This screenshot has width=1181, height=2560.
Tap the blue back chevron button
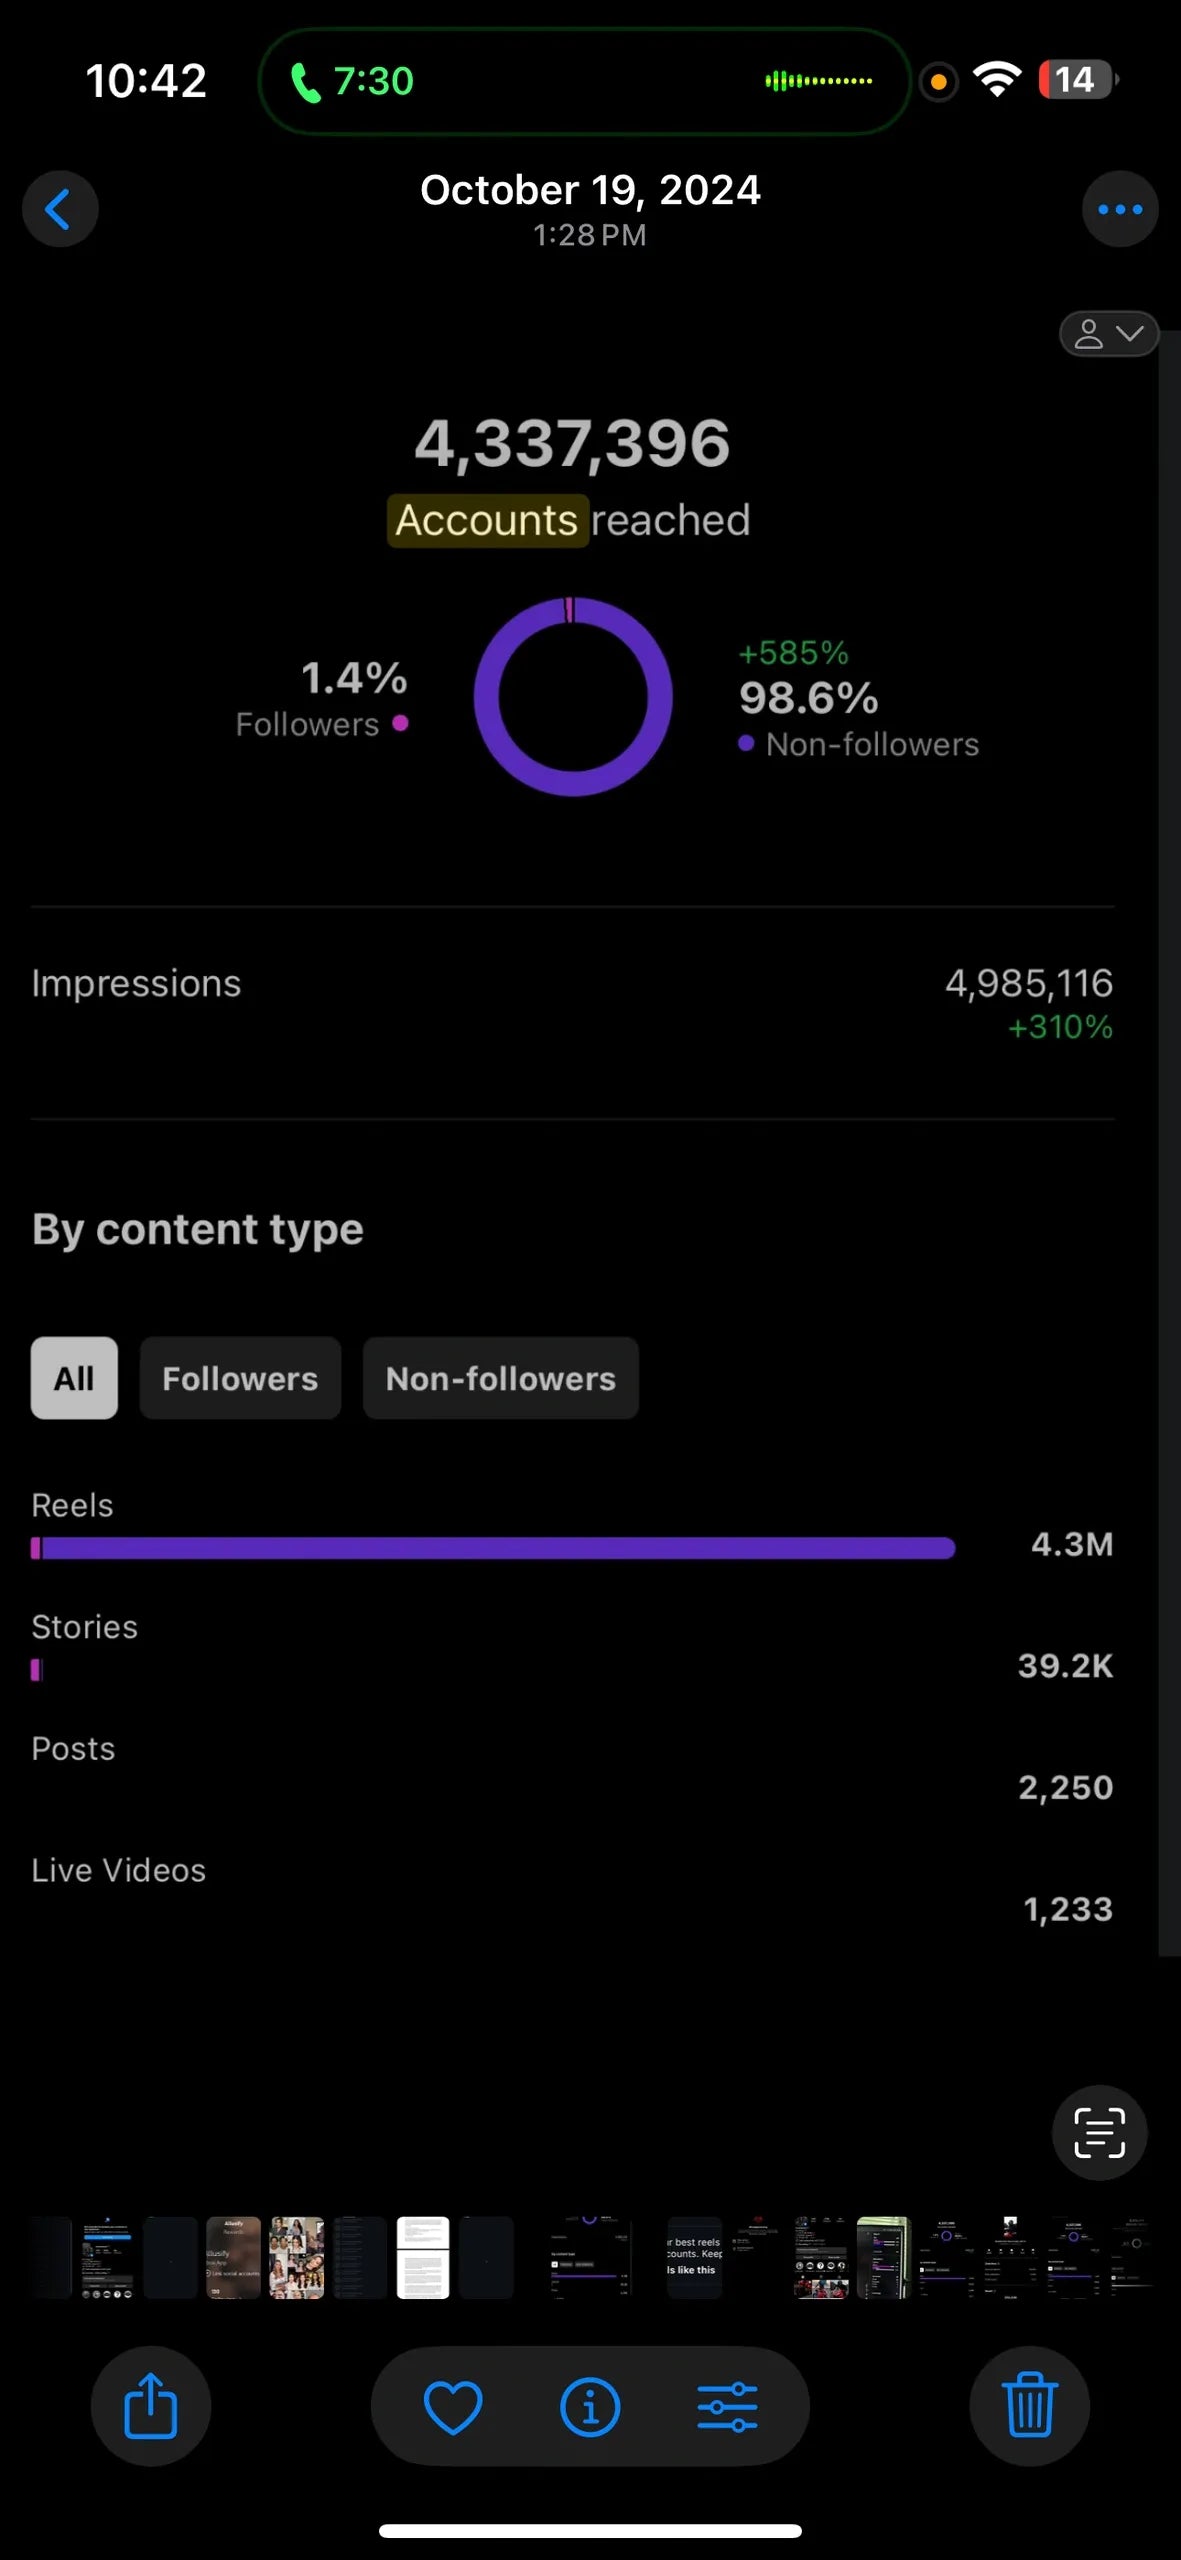tap(60, 209)
